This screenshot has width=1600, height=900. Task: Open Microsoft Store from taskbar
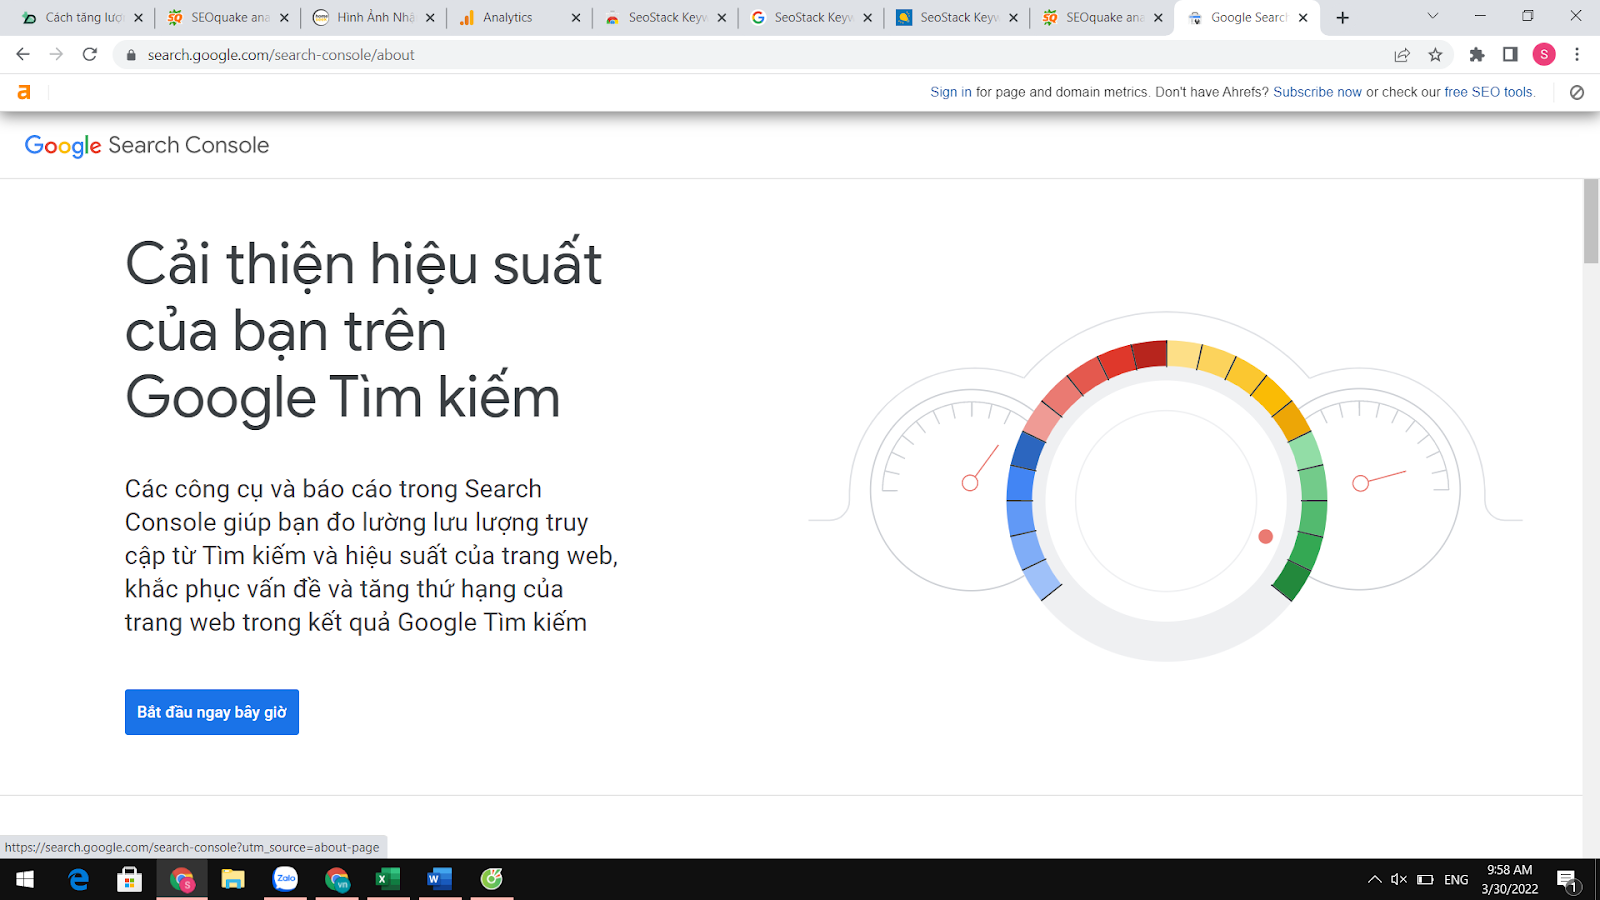click(x=130, y=879)
